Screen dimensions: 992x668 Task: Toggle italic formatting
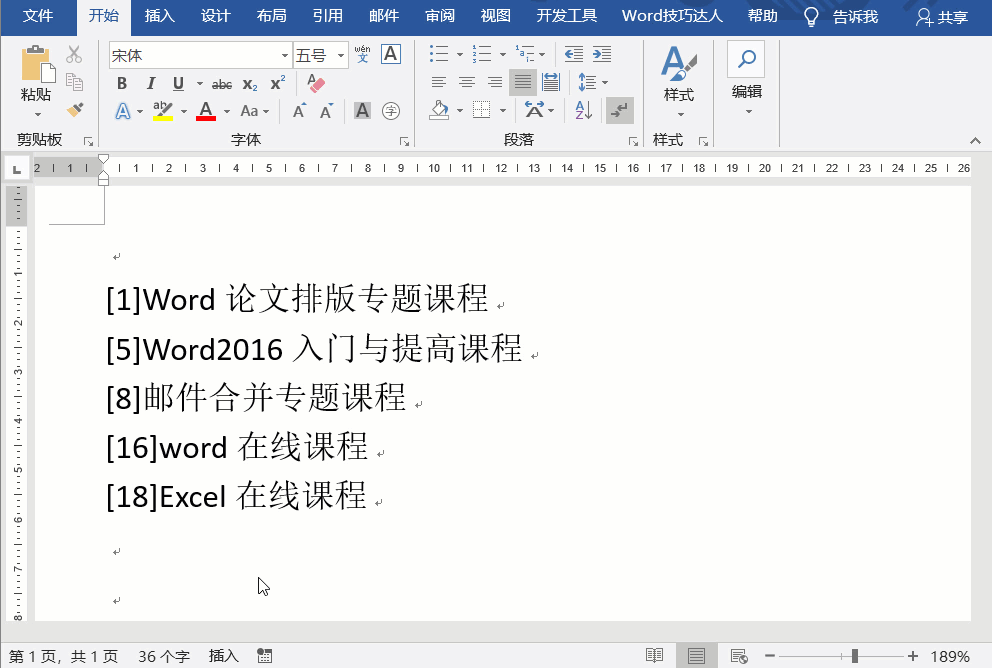pos(151,83)
